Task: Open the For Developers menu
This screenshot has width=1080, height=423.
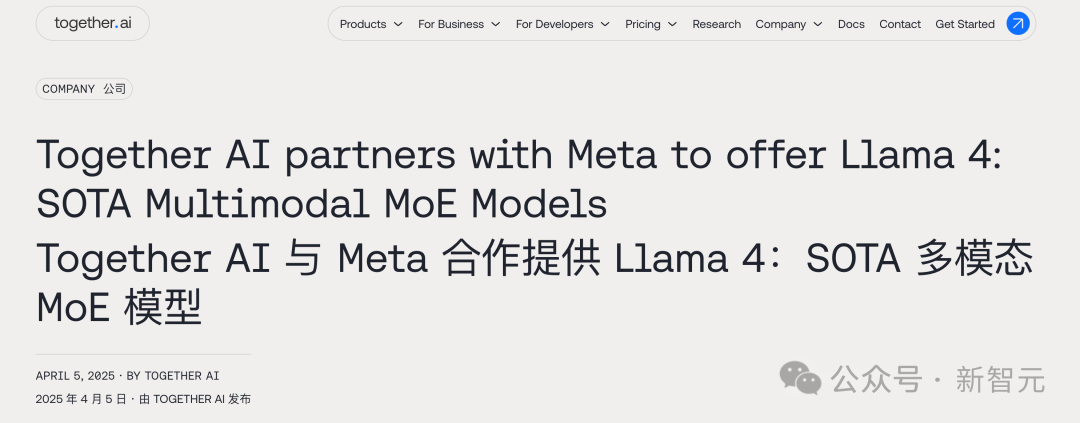Action: 554,24
